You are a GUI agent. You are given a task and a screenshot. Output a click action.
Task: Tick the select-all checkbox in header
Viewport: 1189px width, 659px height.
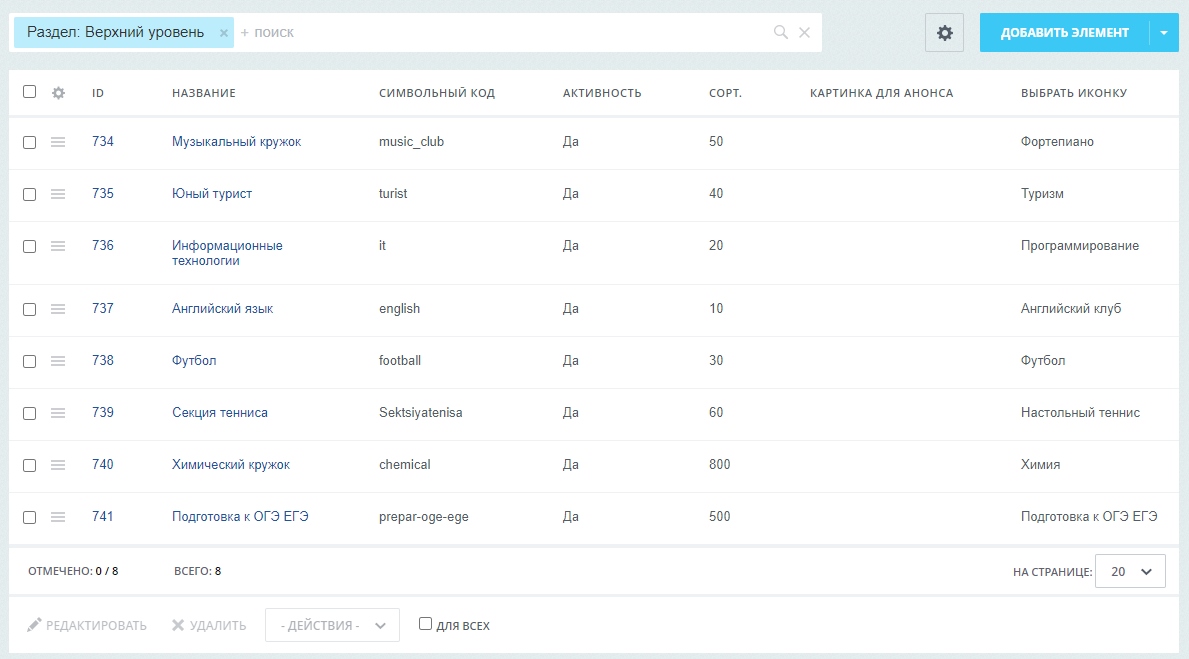point(30,92)
